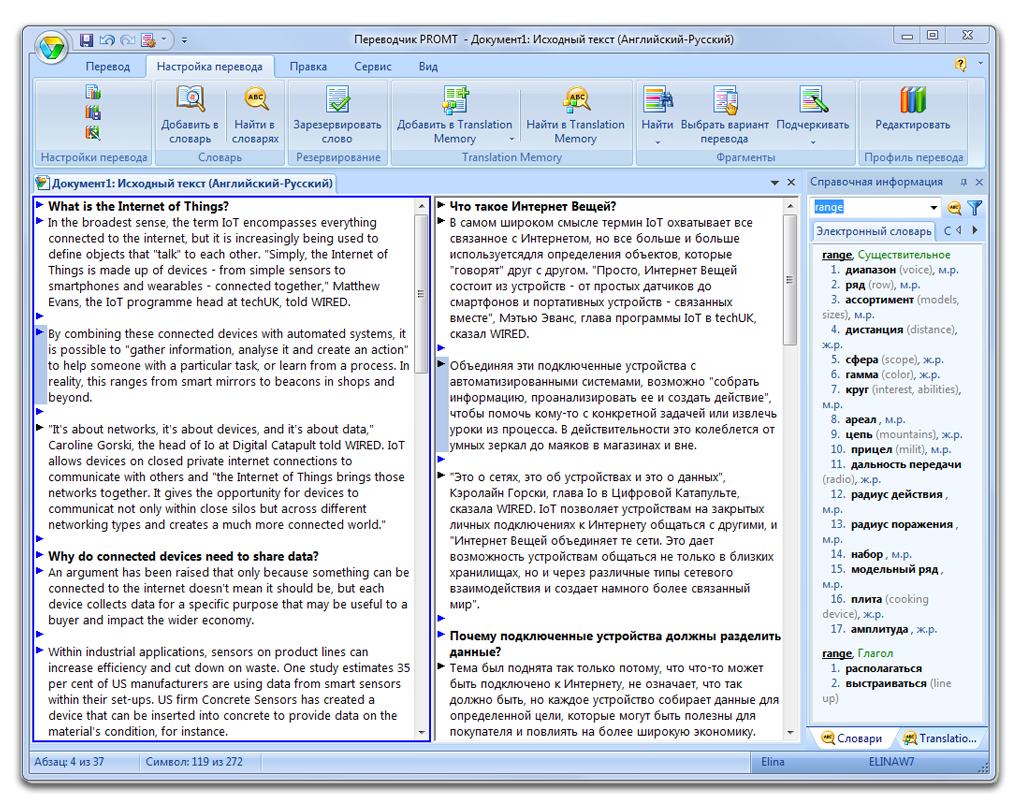This screenshot has width=1013, height=794.
Task: Expand the arrow next to help icon
Action: click(980, 63)
